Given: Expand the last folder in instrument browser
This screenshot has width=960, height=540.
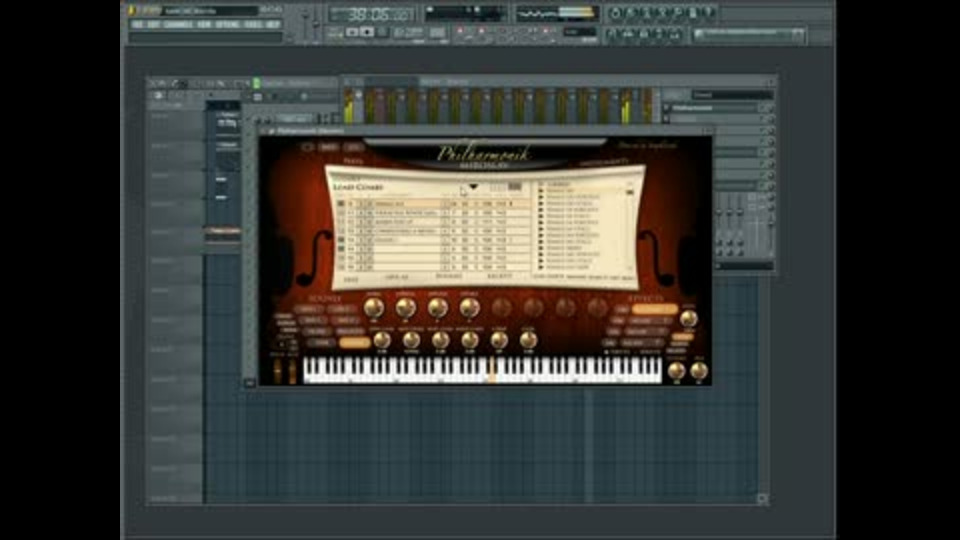Looking at the screenshot, I should pyautogui.click(x=541, y=267).
